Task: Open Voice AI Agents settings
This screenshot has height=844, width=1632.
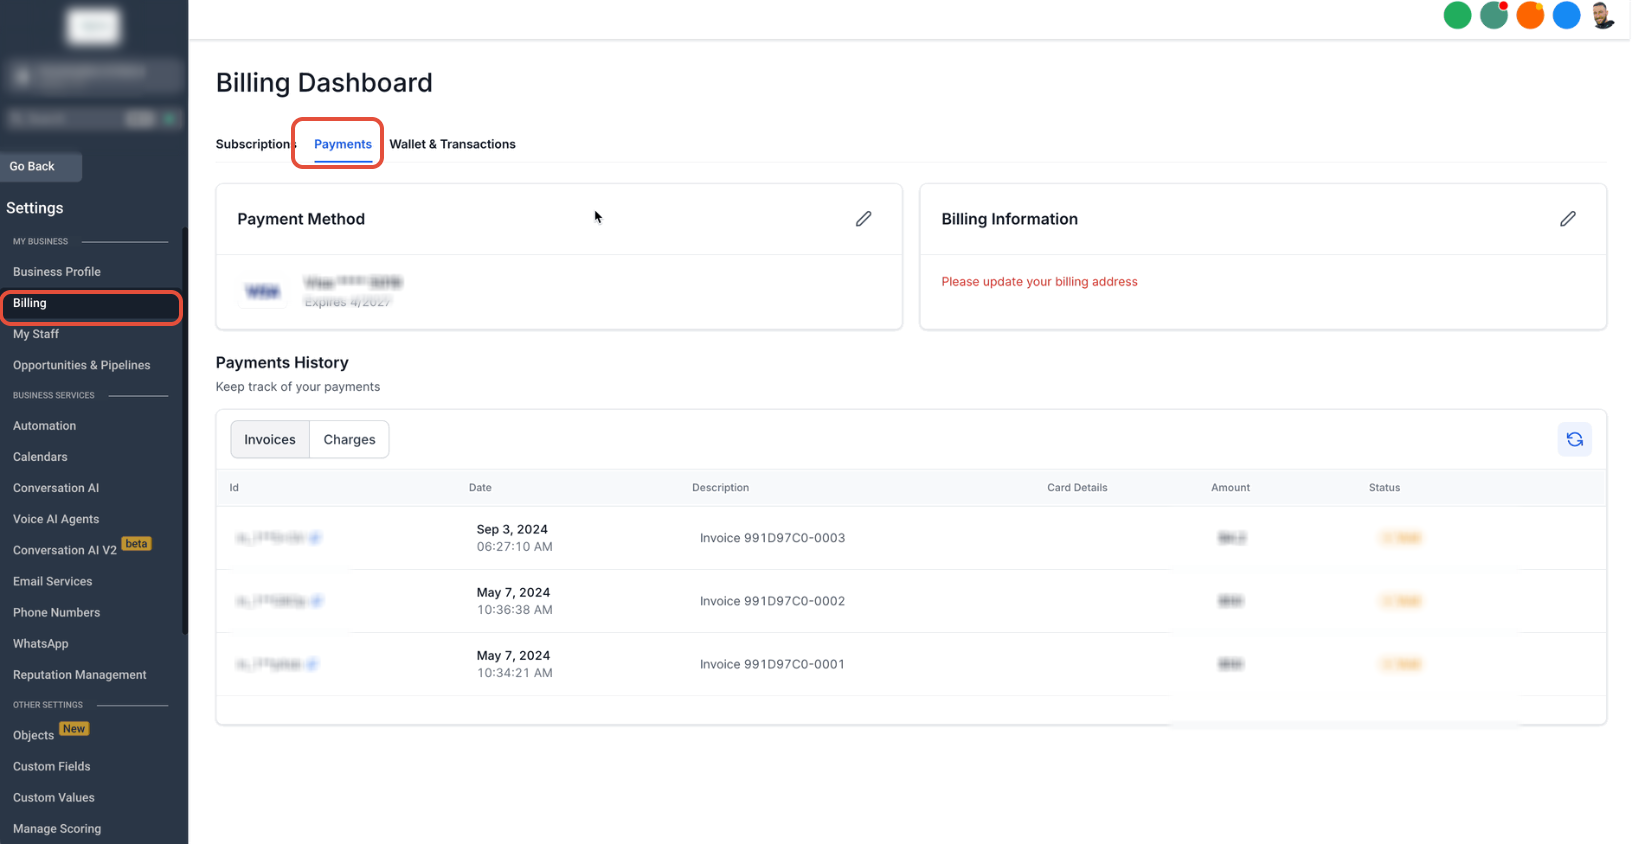Action: [56, 519]
